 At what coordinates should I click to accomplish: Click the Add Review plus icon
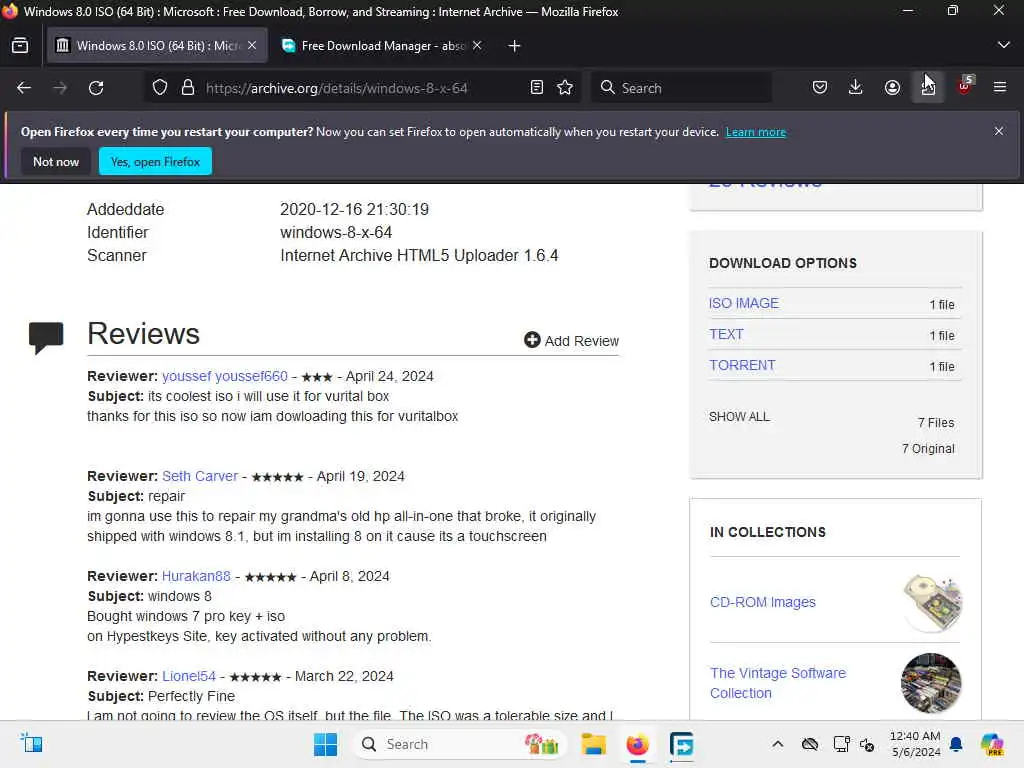[x=532, y=340]
